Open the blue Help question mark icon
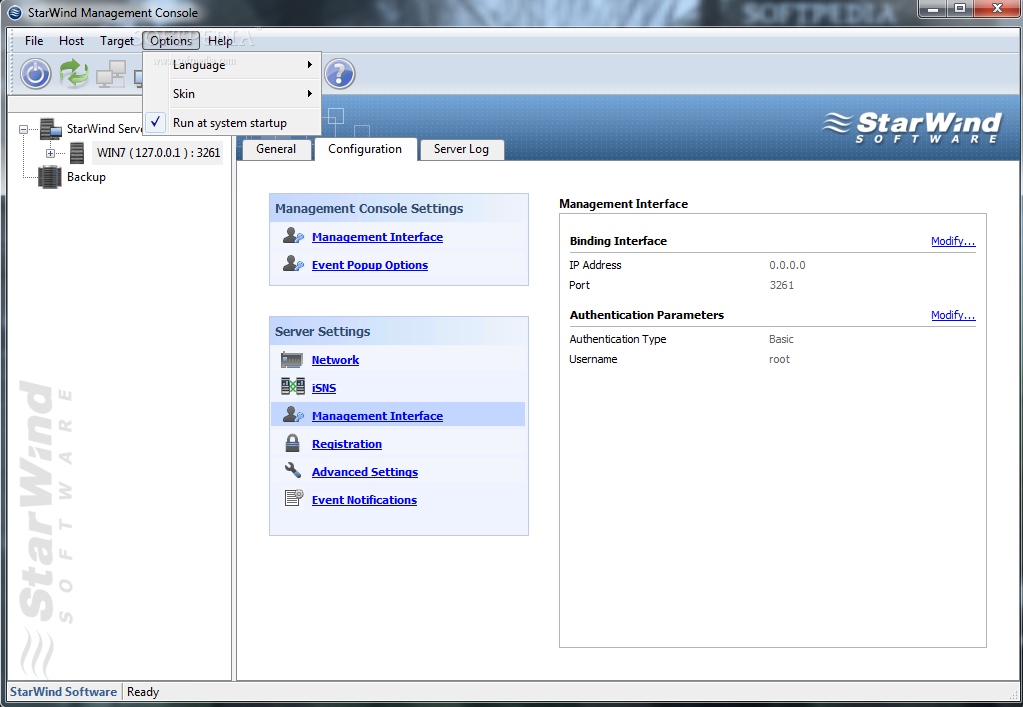Viewport: 1023px width, 707px height. [x=339, y=74]
